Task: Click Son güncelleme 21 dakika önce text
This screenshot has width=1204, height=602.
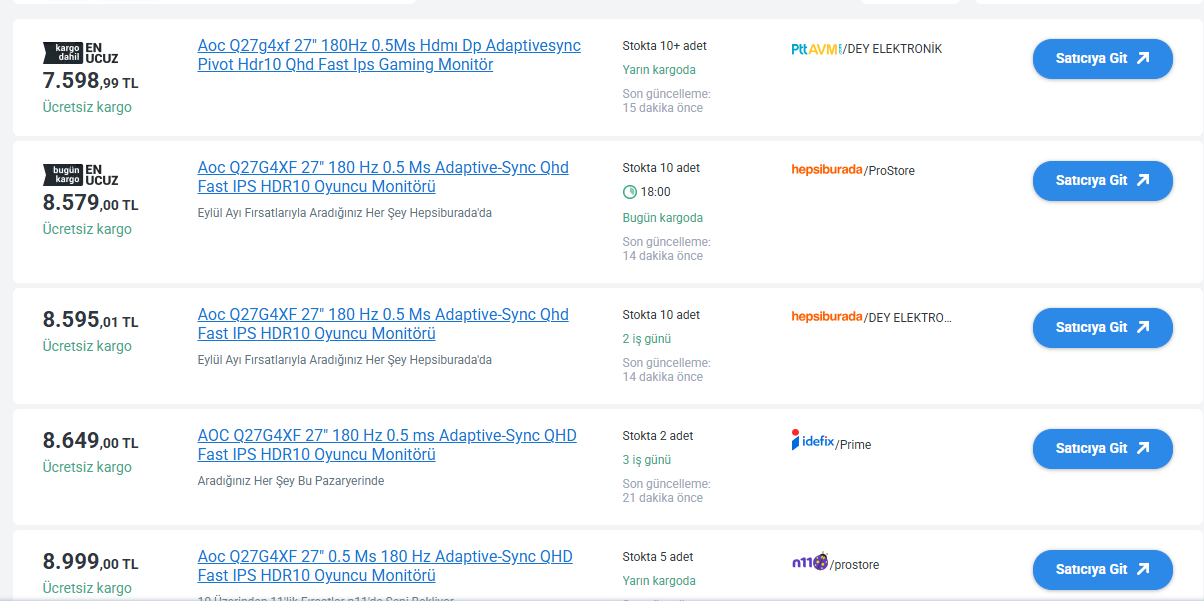Action: [667, 491]
